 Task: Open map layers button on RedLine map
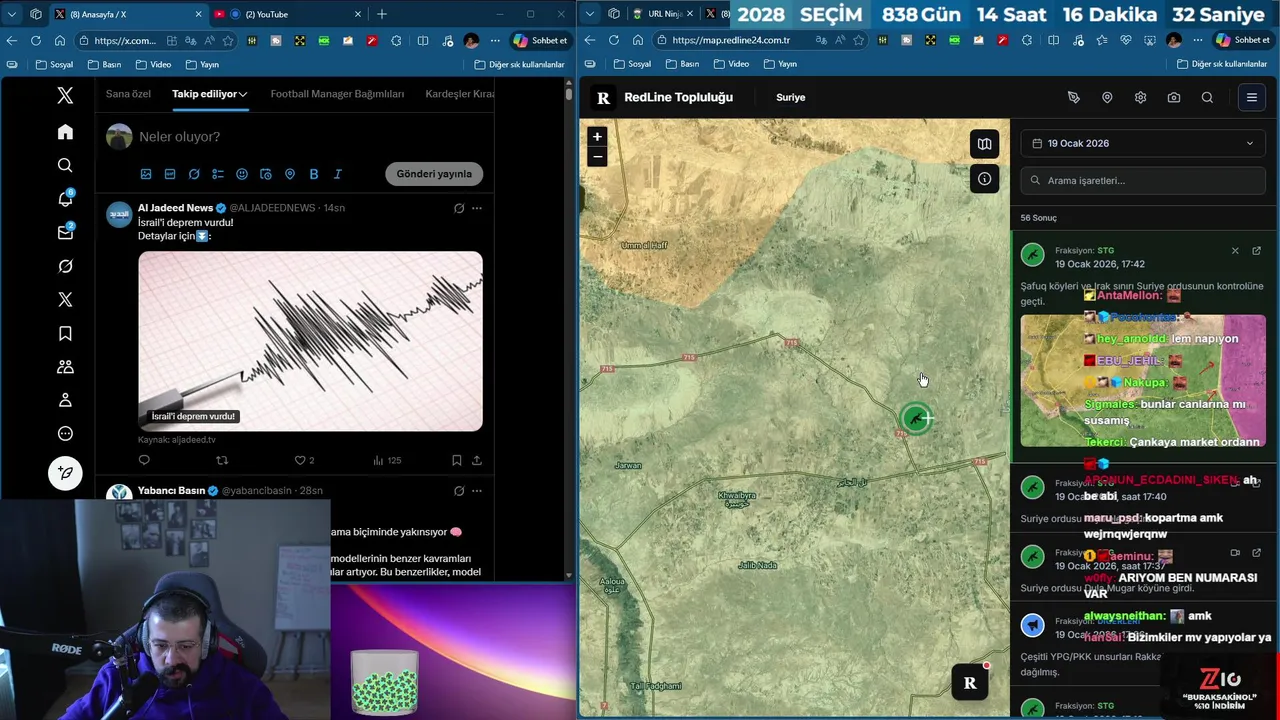pos(984,144)
